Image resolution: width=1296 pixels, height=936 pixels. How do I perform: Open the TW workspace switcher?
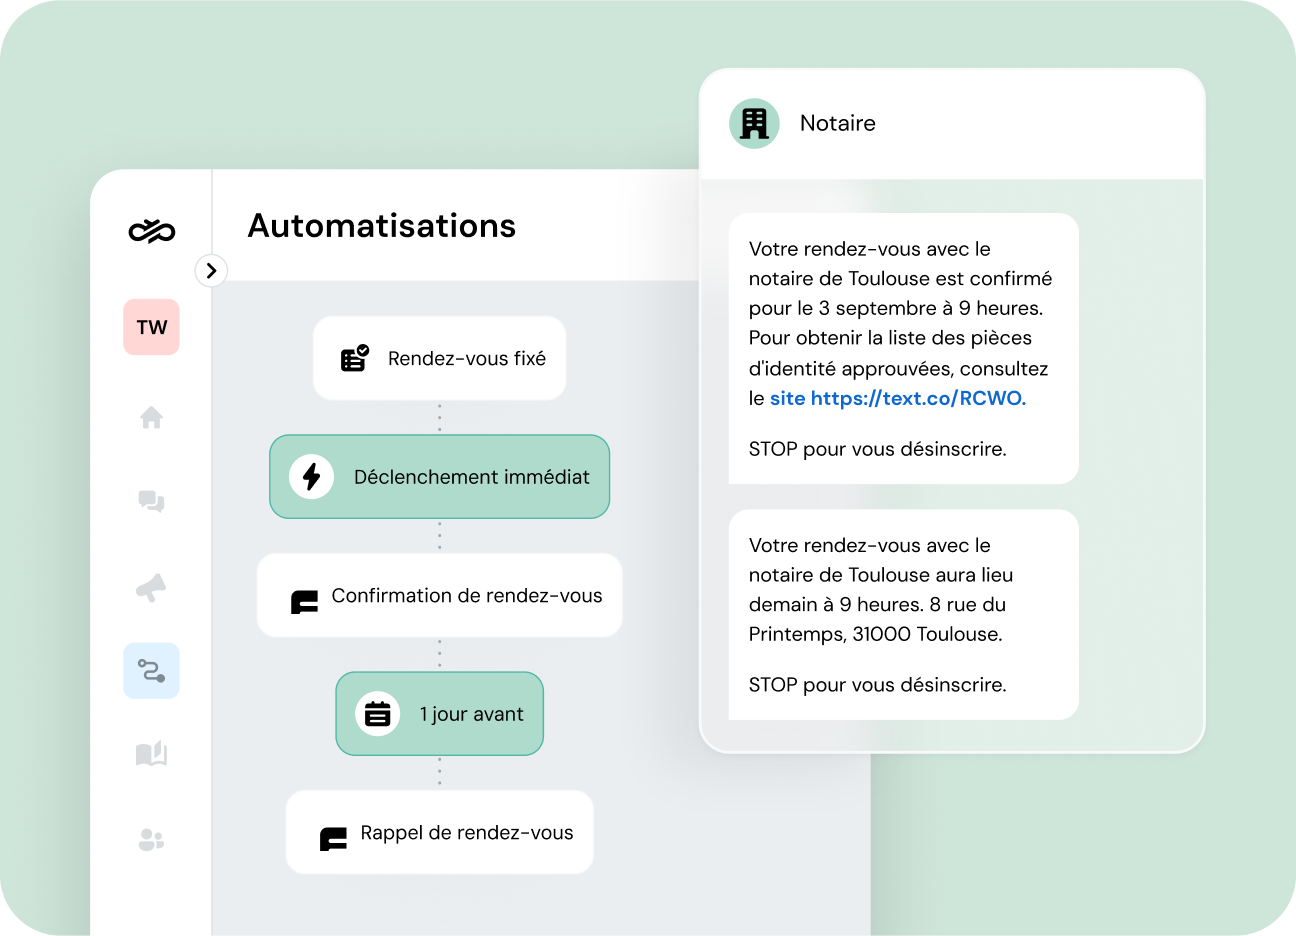151,327
